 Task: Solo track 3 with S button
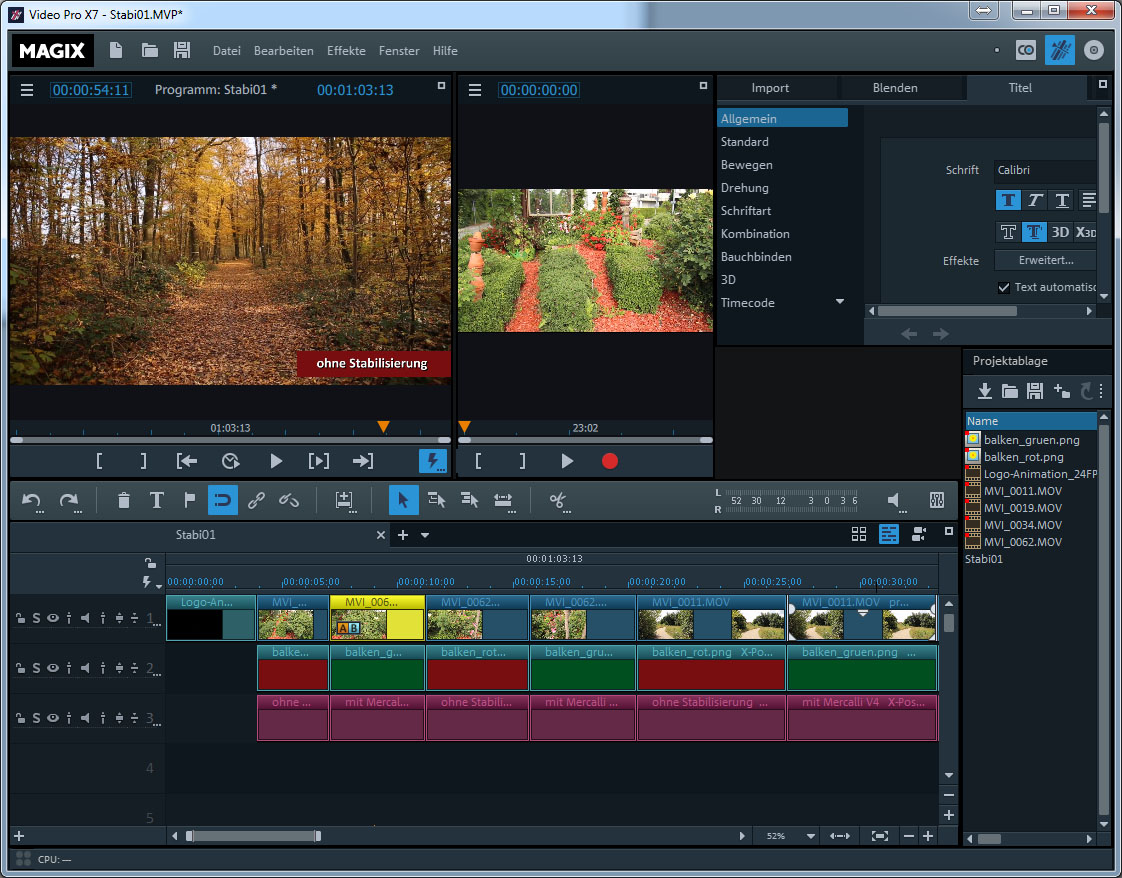click(36, 718)
